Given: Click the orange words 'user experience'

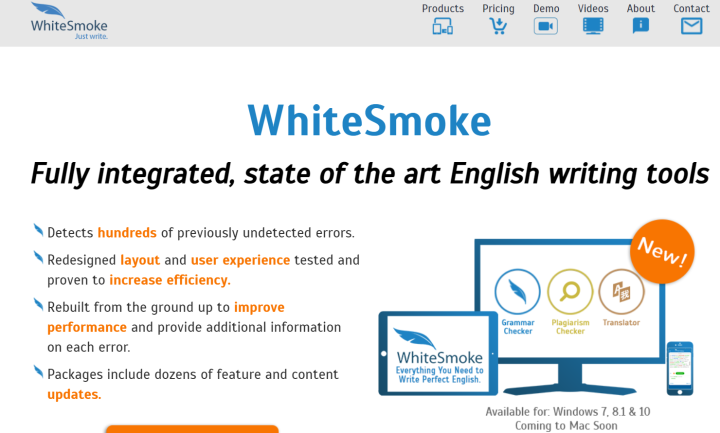Looking at the screenshot, I should pyautogui.click(x=240, y=260).
